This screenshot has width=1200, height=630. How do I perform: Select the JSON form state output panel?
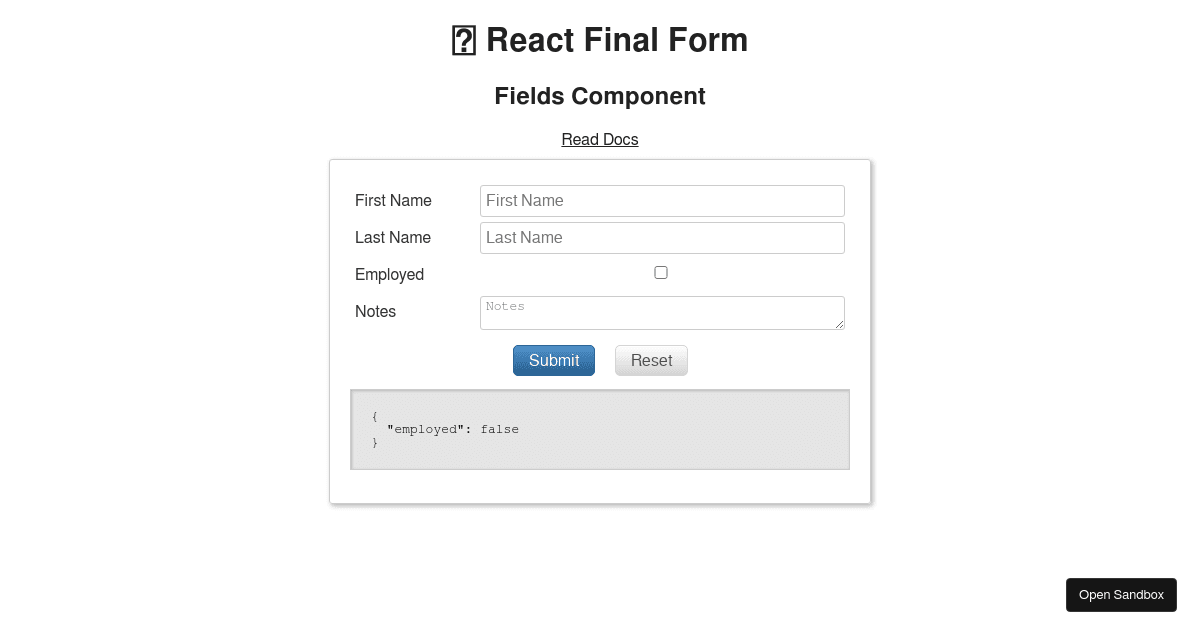599,429
